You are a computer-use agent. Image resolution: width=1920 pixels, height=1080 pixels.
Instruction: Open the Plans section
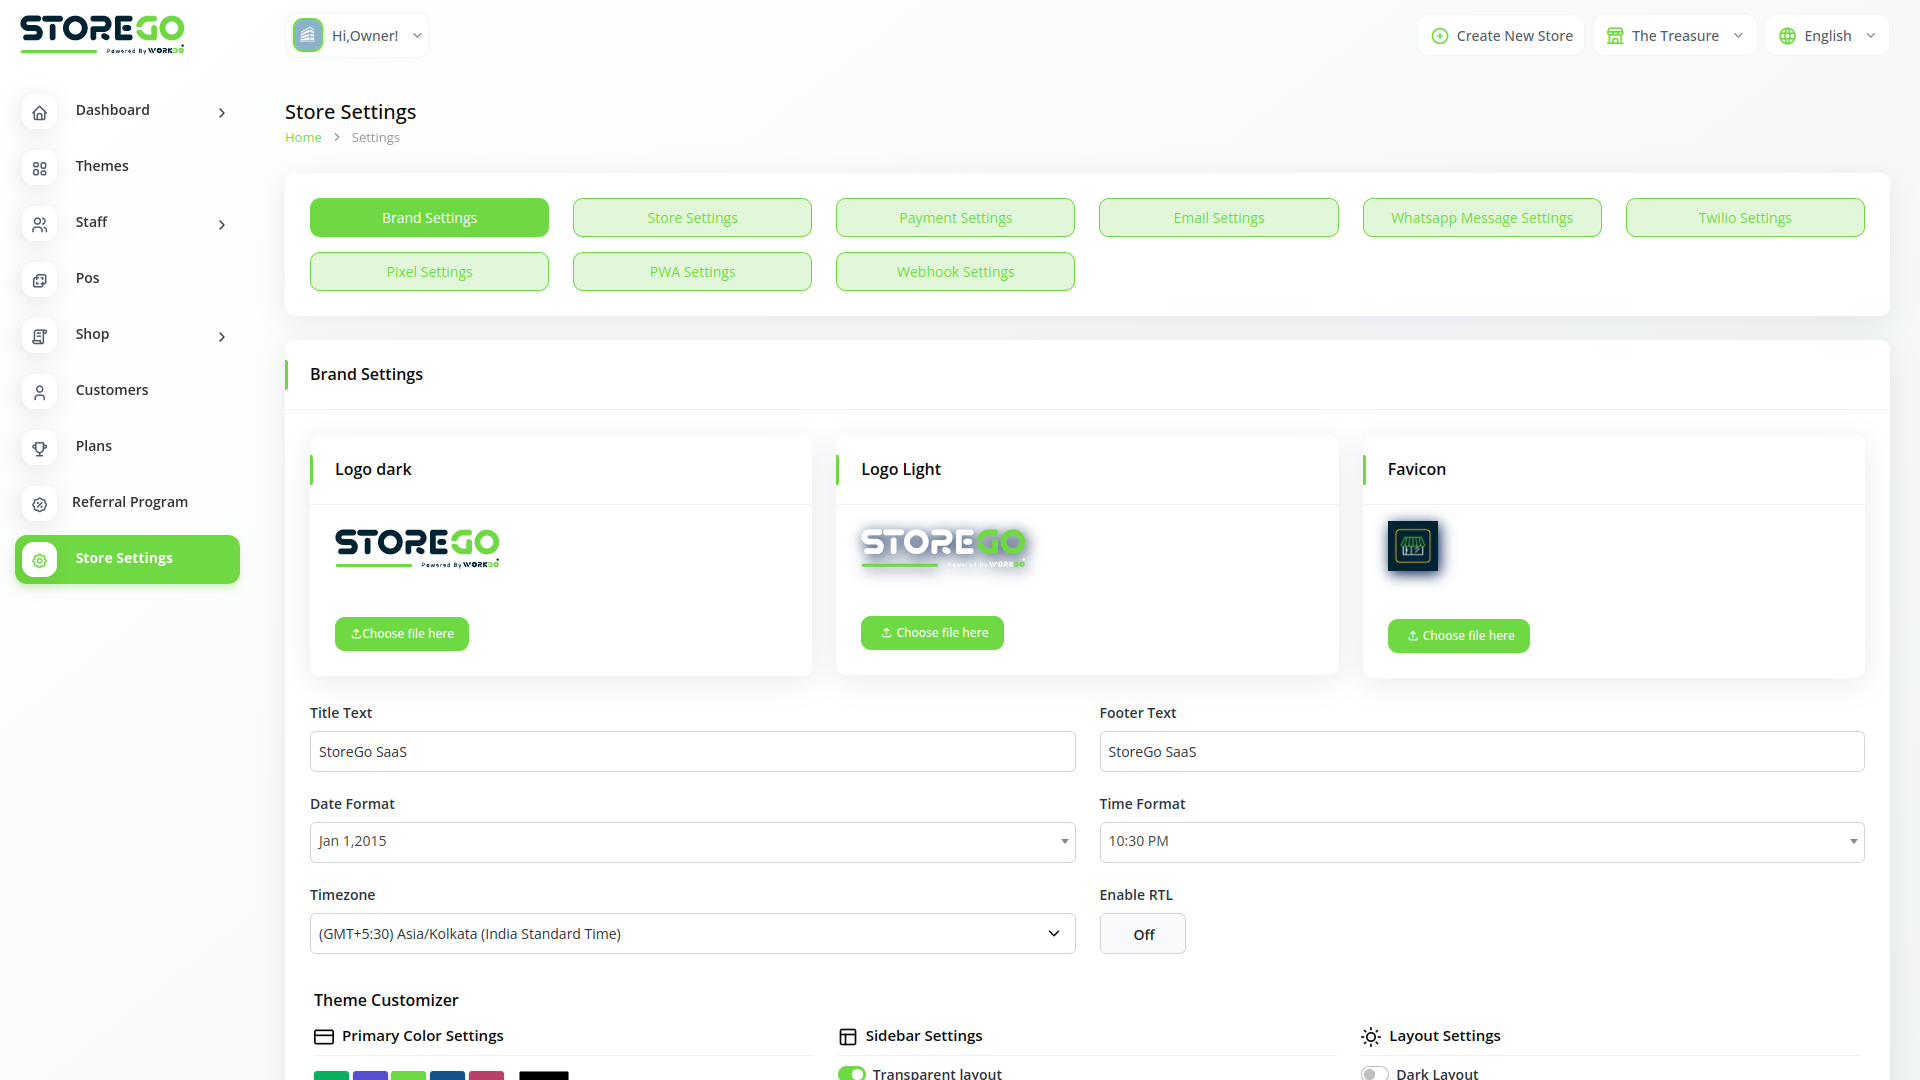(x=40, y=449)
